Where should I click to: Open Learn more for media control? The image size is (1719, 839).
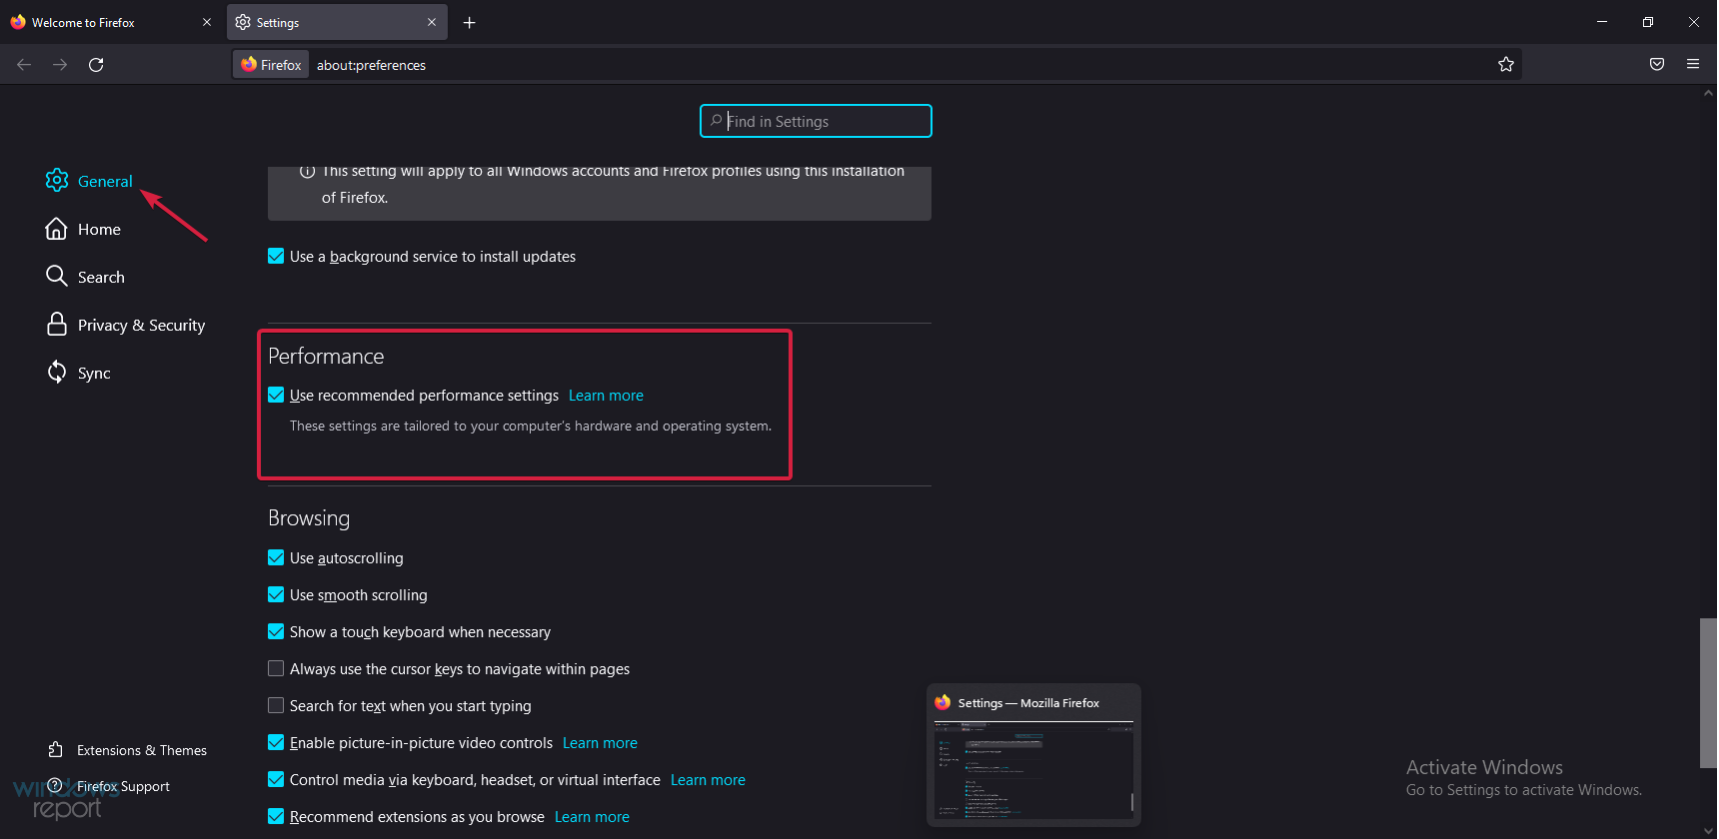click(x=708, y=780)
